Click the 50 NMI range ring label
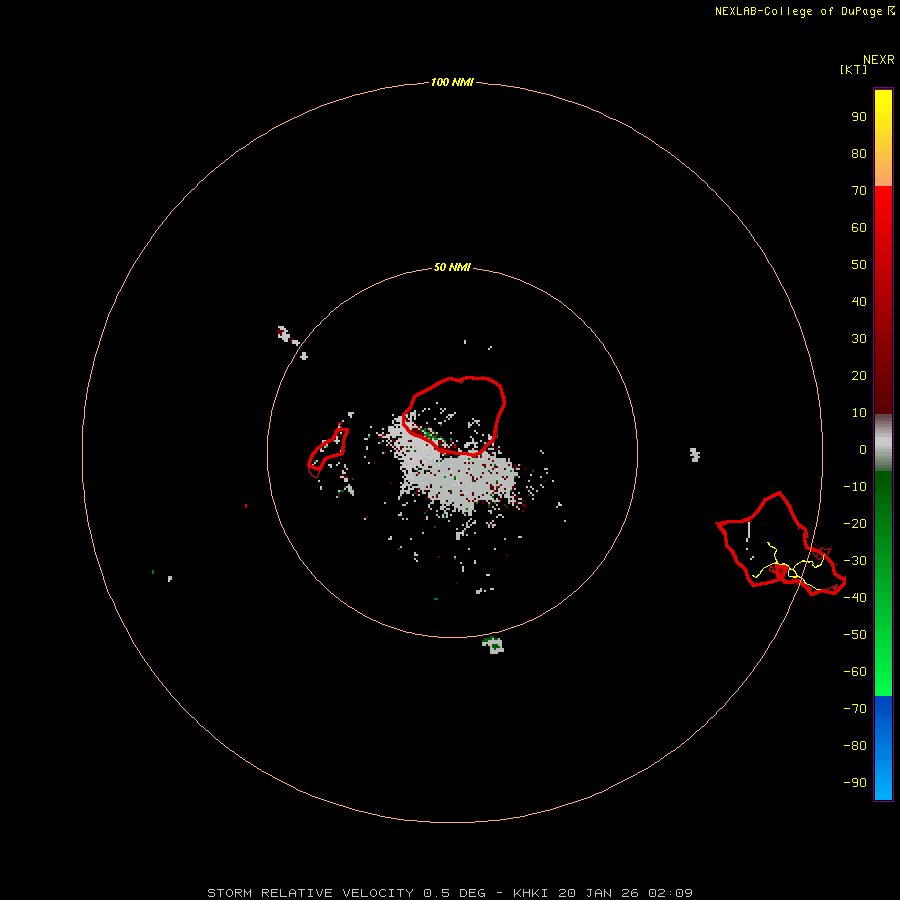 click(452, 267)
